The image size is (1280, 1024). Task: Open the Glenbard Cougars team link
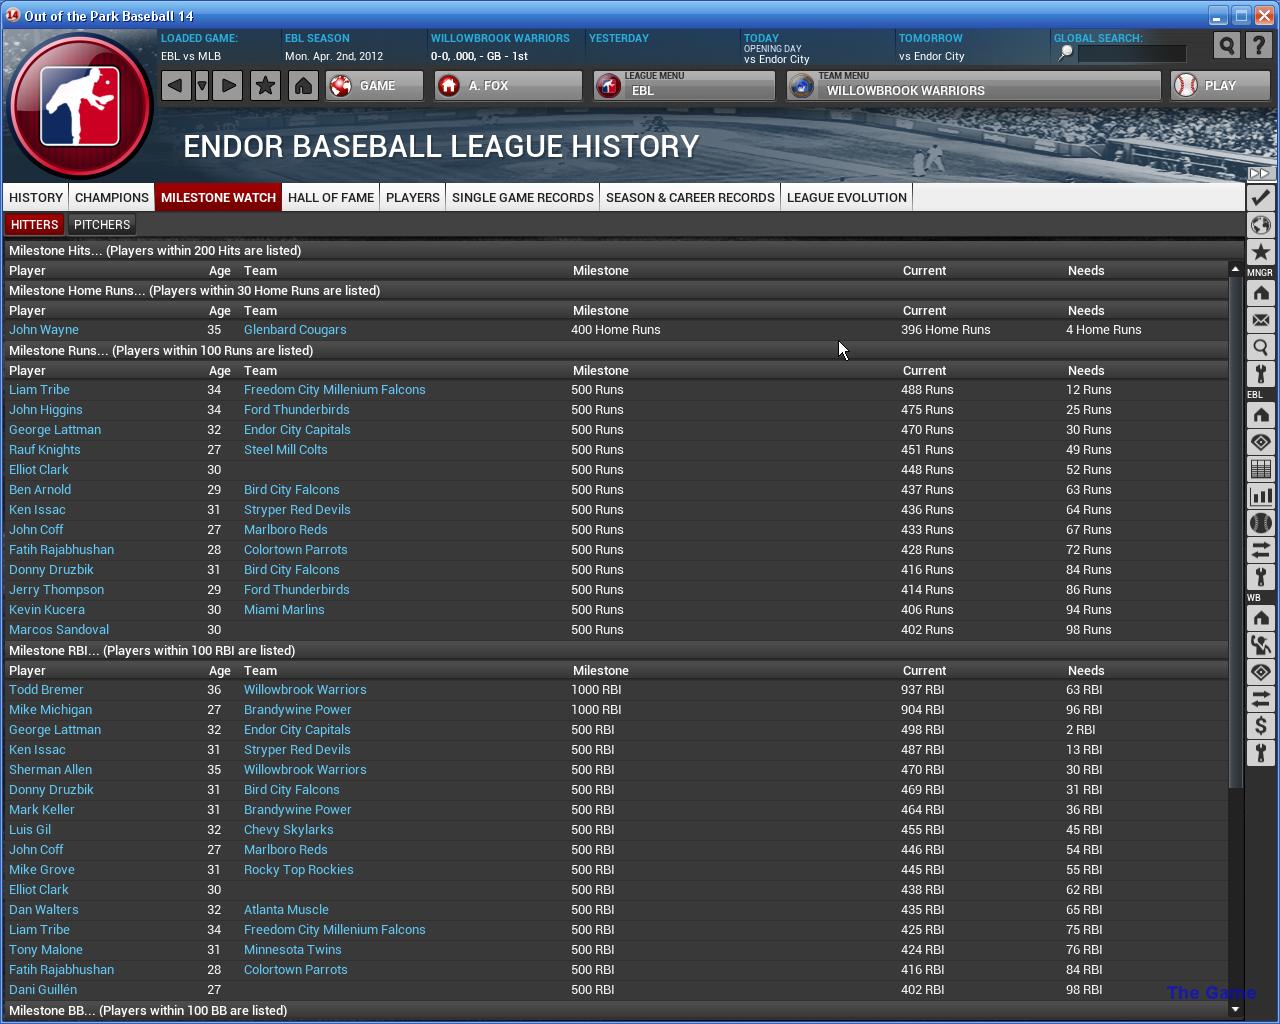pos(295,330)
